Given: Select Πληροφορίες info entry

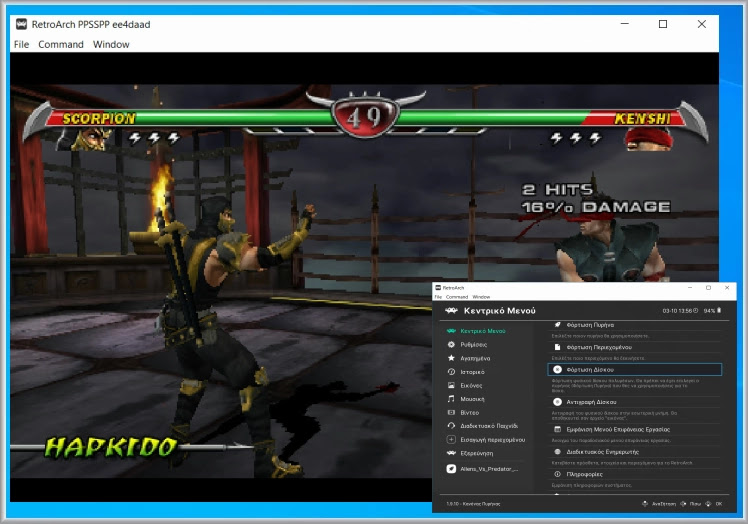Looking at the screenshot, I should (x=634, y=474).
